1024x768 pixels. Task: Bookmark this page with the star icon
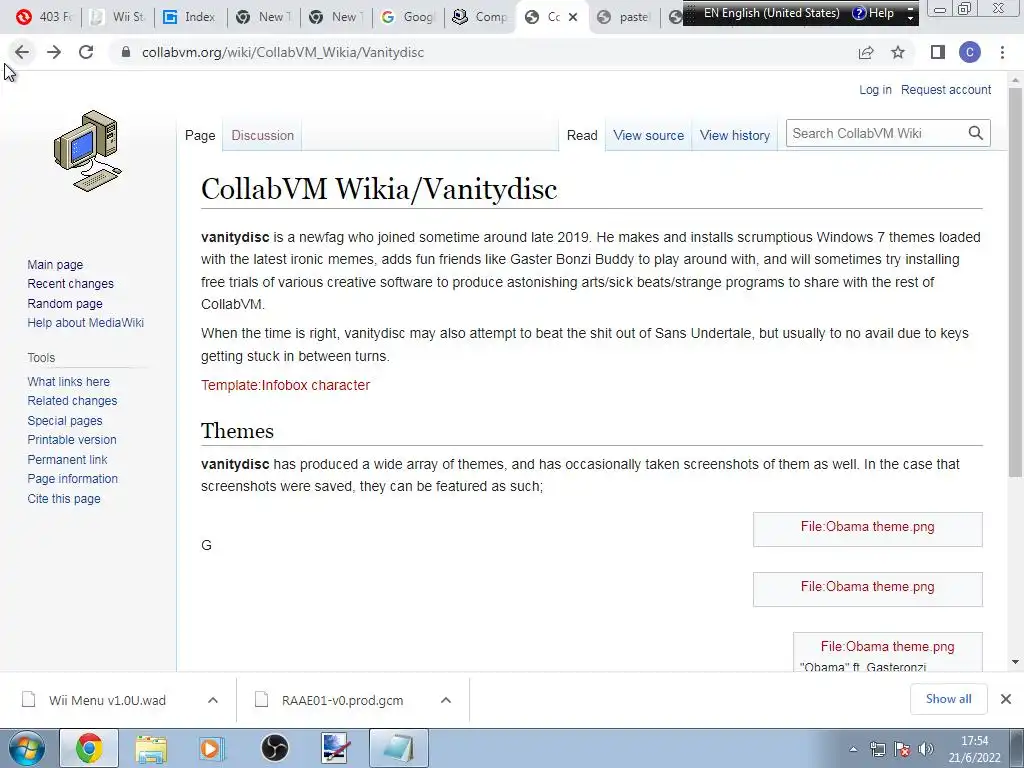pos(898,52)
